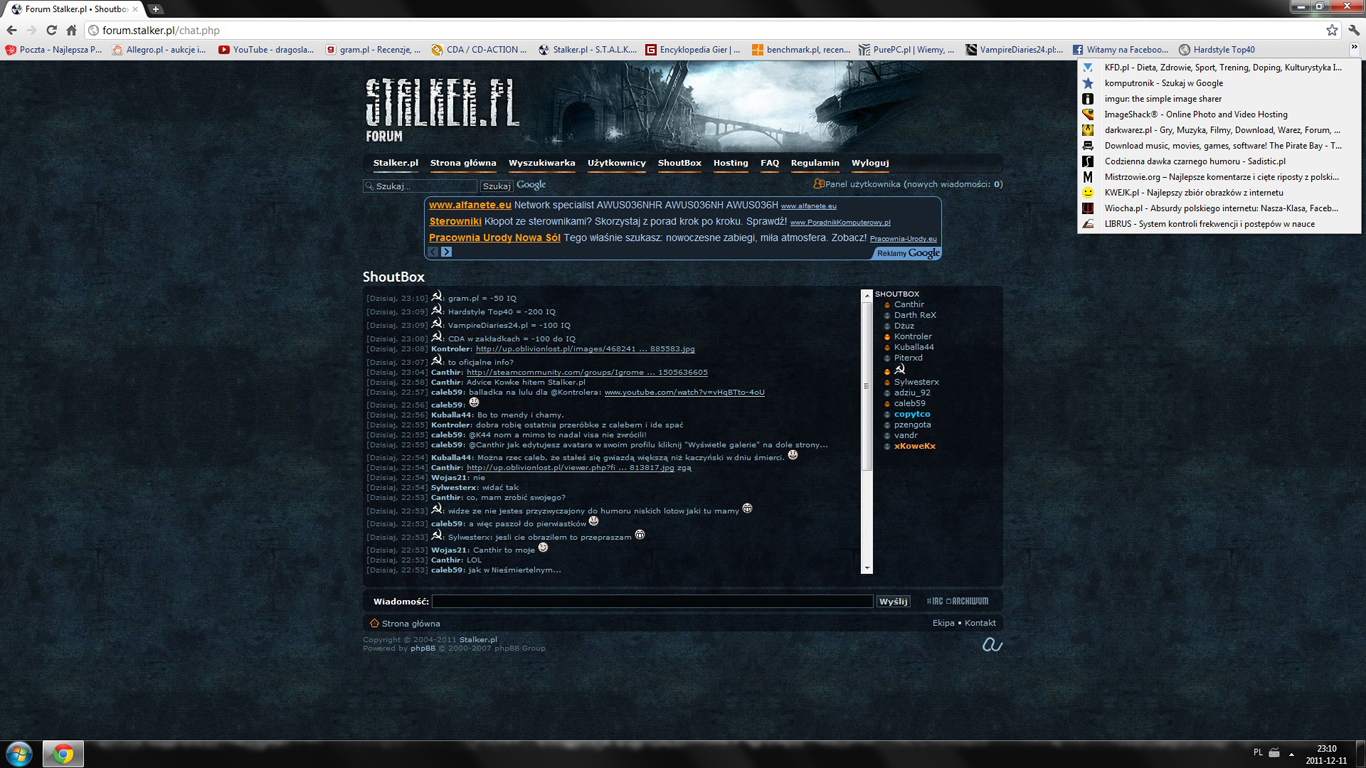Open the Hosting forum menu item
Viewport: 1366px width, 768px height.
point(730,163)
